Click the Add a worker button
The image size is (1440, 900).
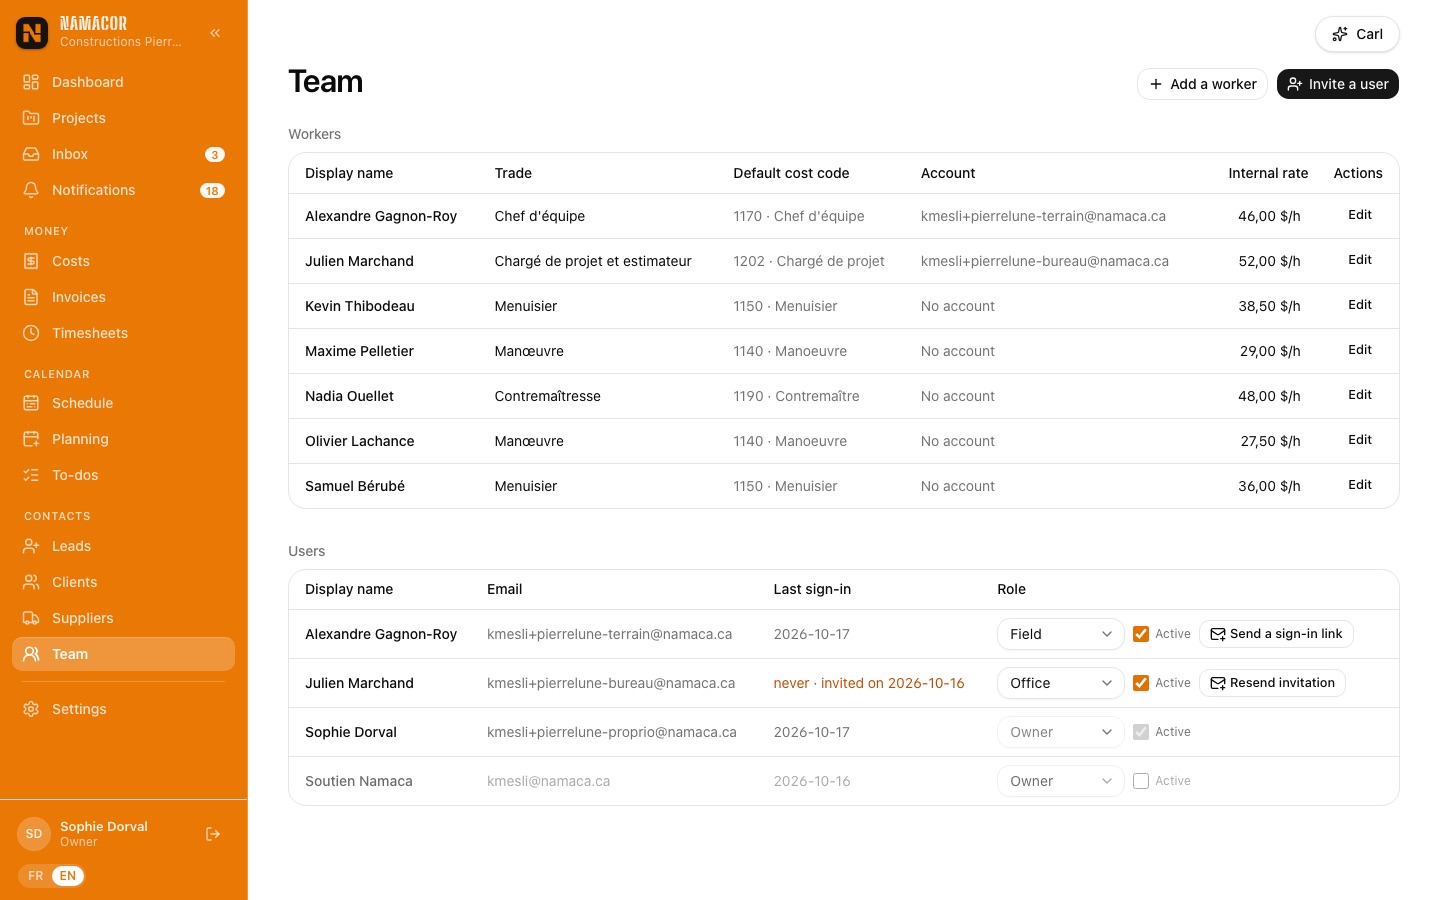pos(1202,84)
